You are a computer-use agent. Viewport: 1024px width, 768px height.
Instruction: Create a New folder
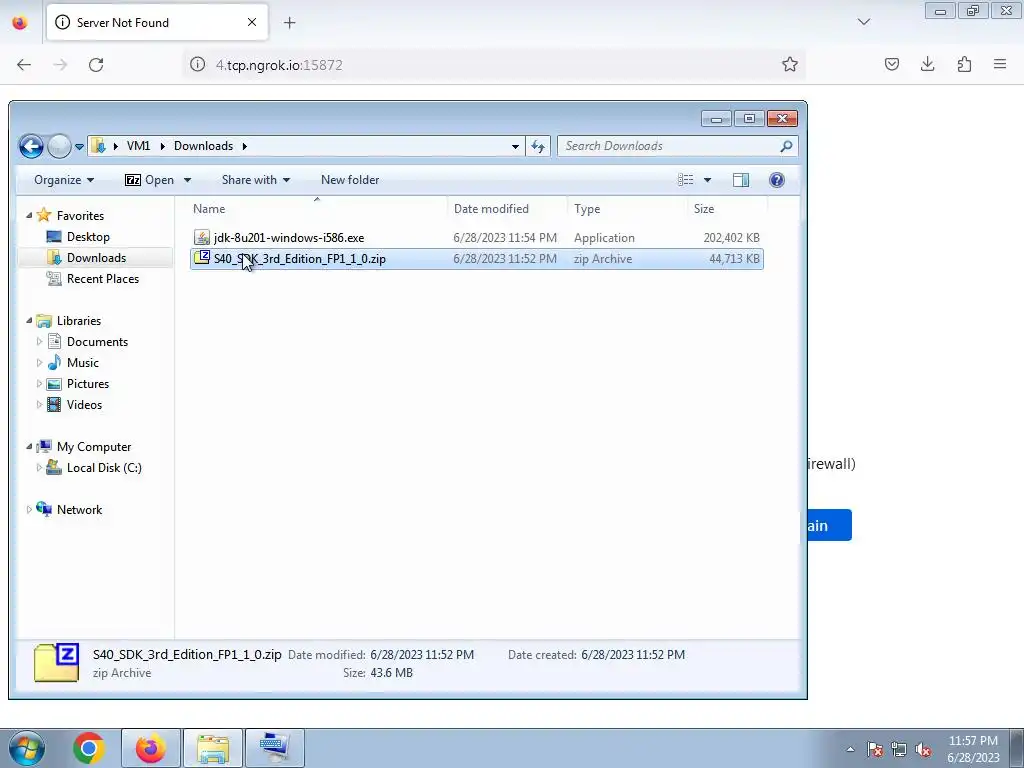tap(350, 180)
